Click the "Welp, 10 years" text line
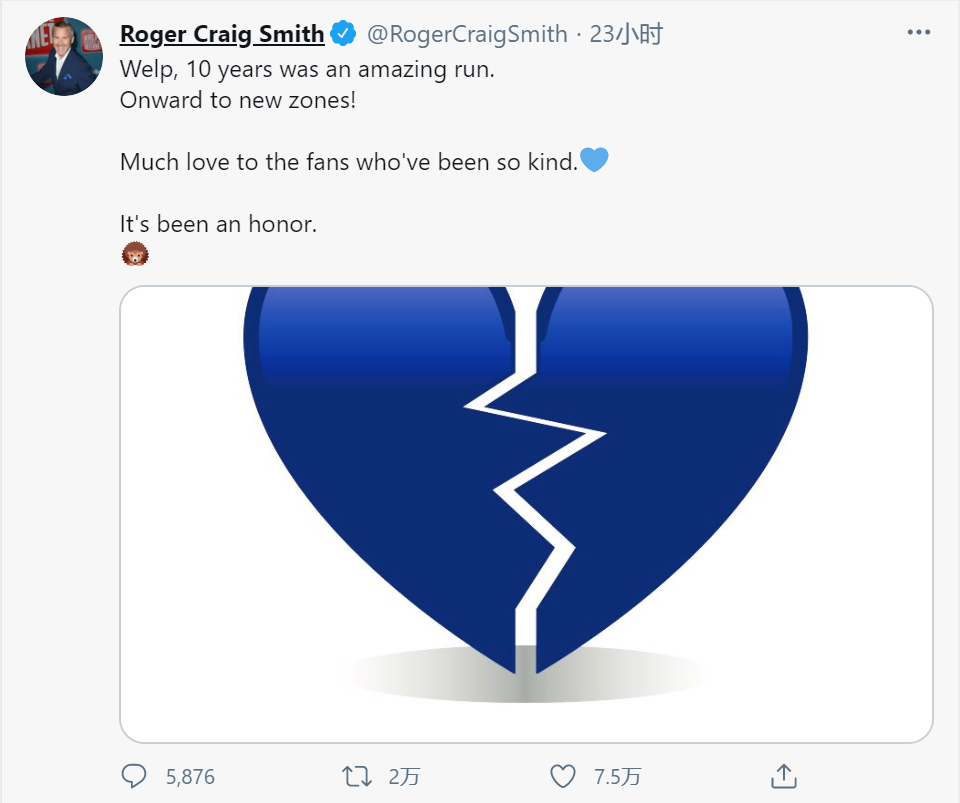The width and height of the screenshot is (960, 803). [x=307, y=70]
